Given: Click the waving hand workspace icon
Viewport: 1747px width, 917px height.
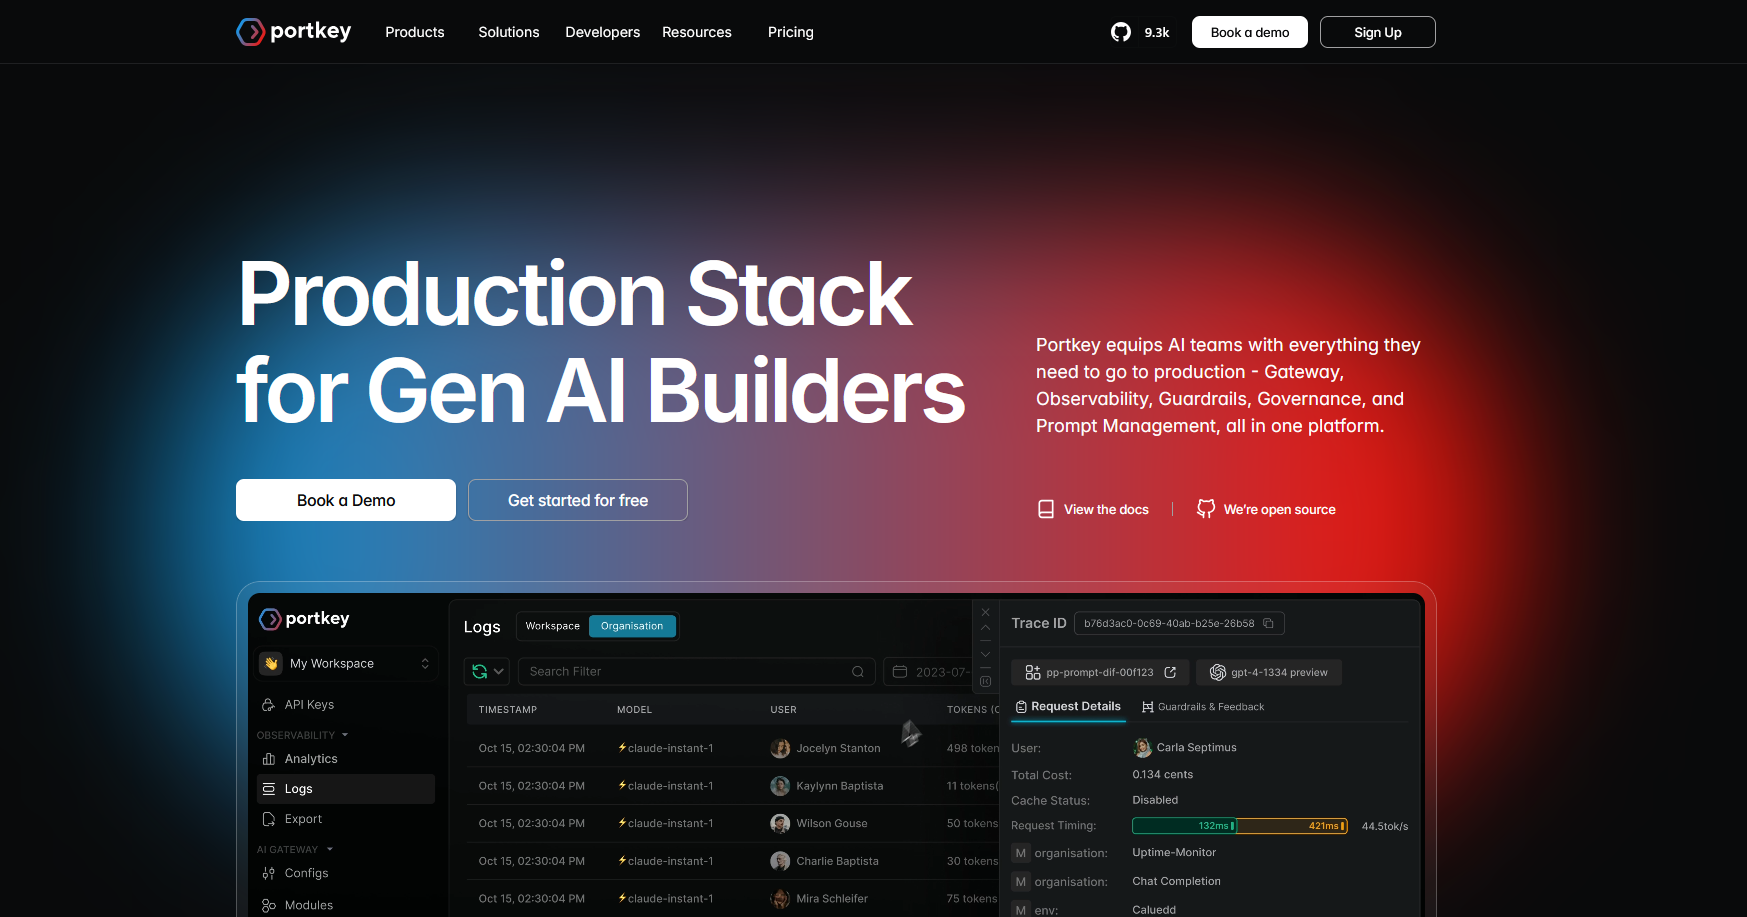Looking at the screenshot, I should click(271, 663).
